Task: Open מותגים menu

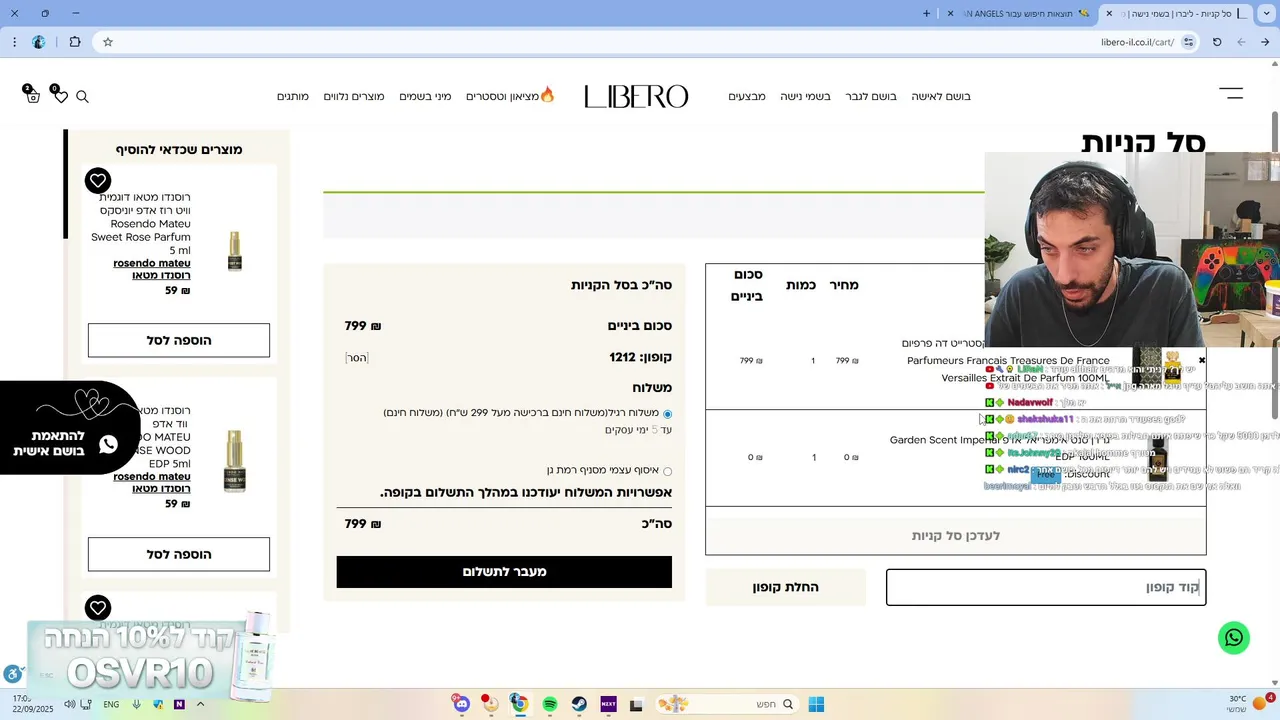Action: pos(293,96)
